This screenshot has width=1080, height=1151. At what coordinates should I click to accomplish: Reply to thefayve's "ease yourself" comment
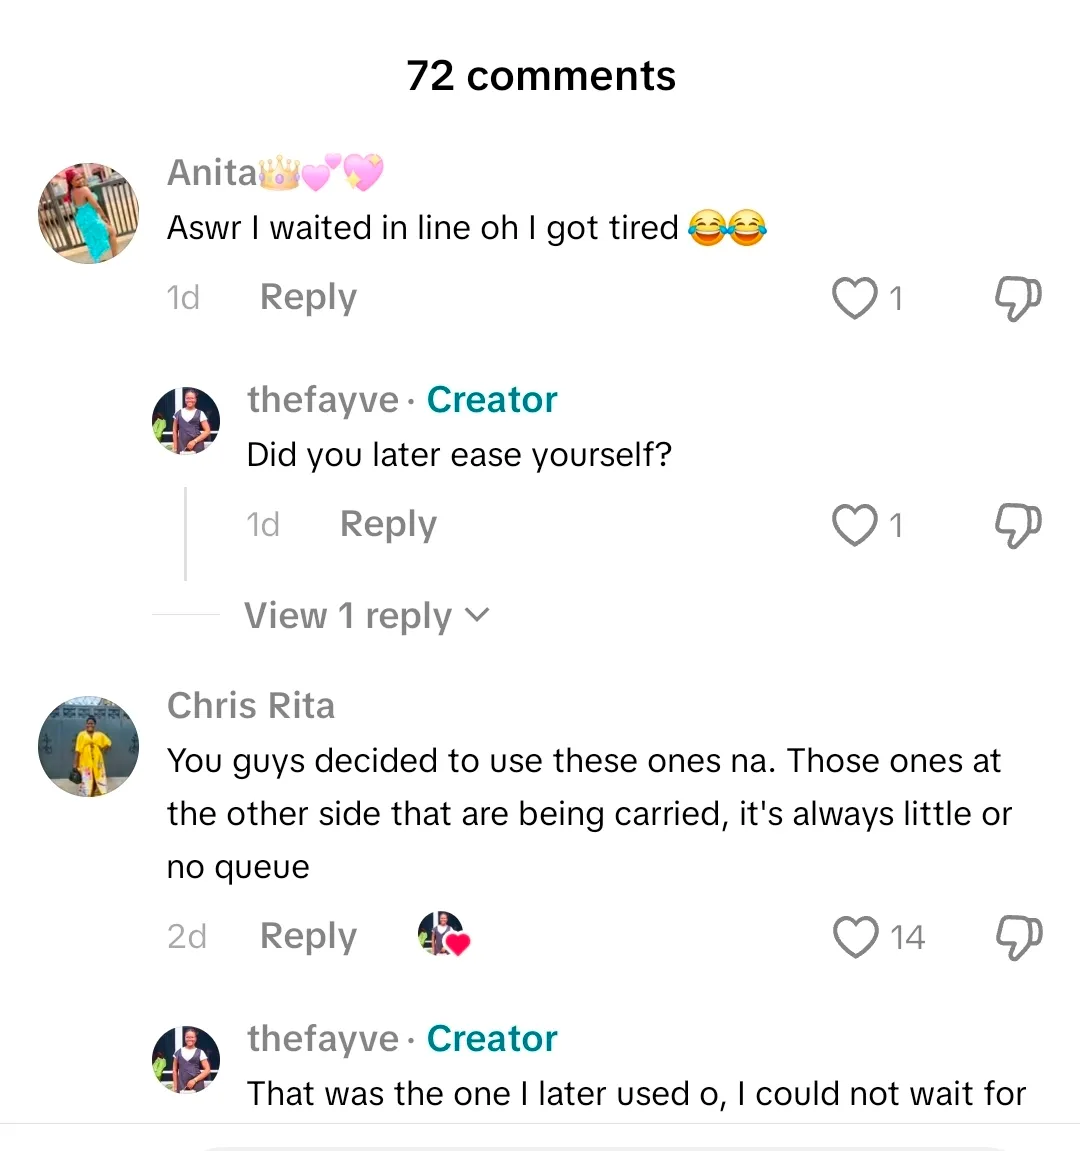pos(388,525)
